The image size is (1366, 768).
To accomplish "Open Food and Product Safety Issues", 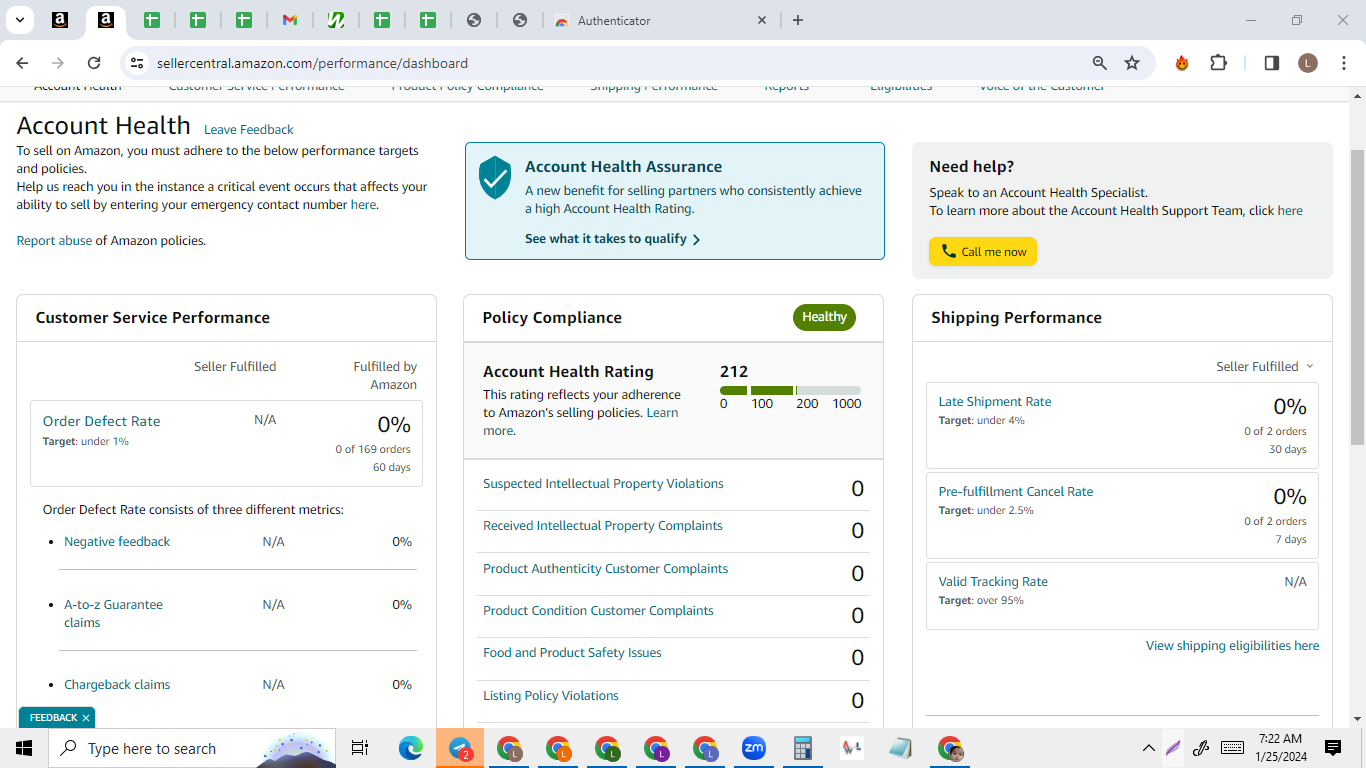I will tap(573, 653).
